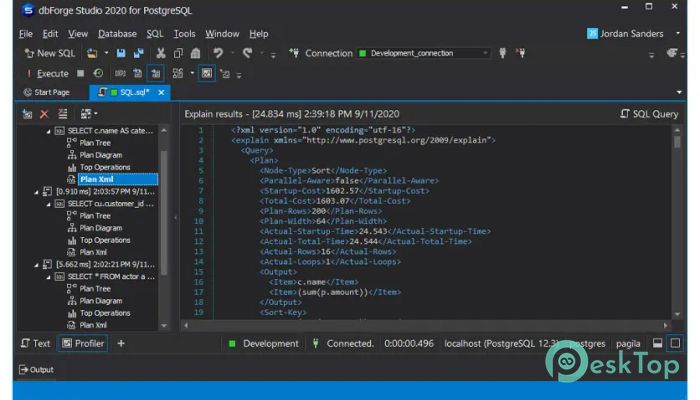This screenshot has width=700, height=400.
Task: Open the dropdown arrow next to Open File
Action: [x=106, y=53]
